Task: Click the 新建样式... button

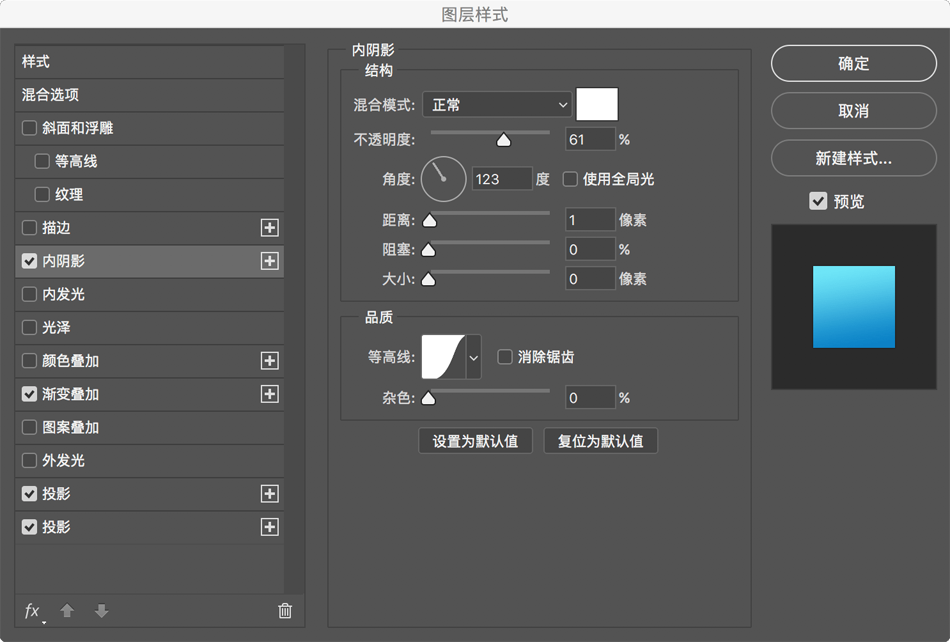Action: 854,158
